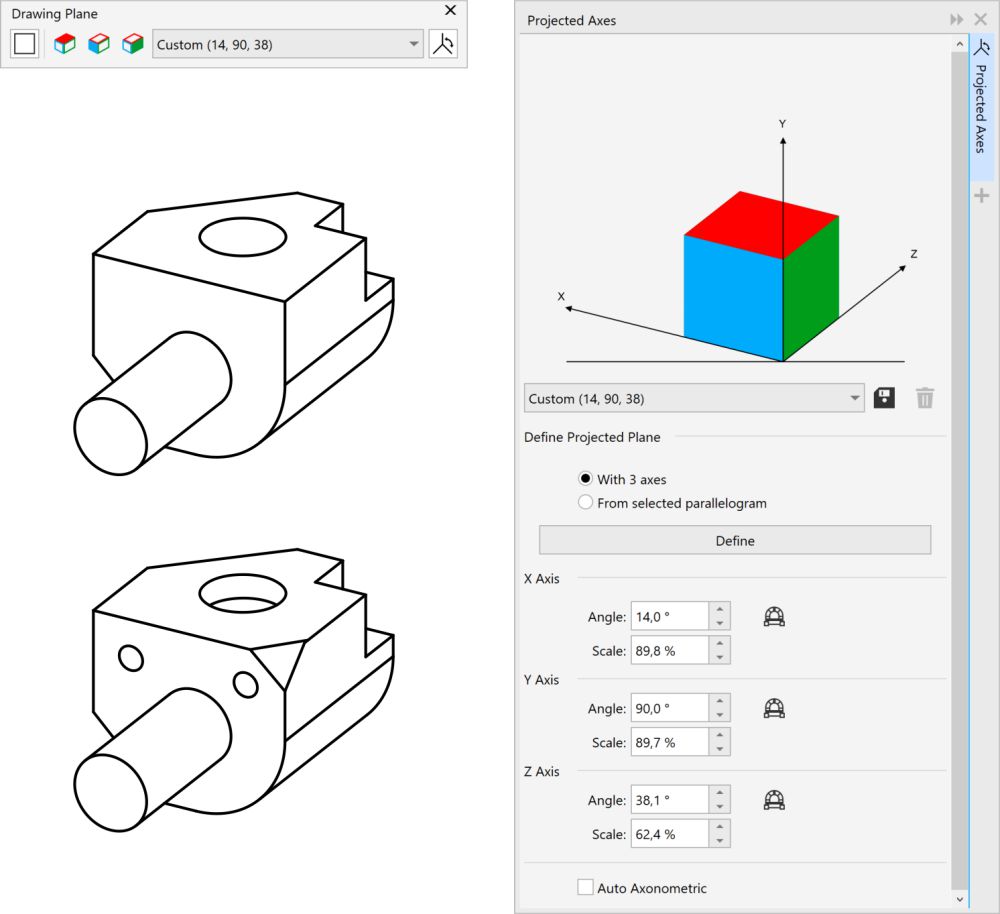Select the flat (no projection) drawing plane icon
1000x914 pixels.
pyautogui.click(x=25, y=44)
